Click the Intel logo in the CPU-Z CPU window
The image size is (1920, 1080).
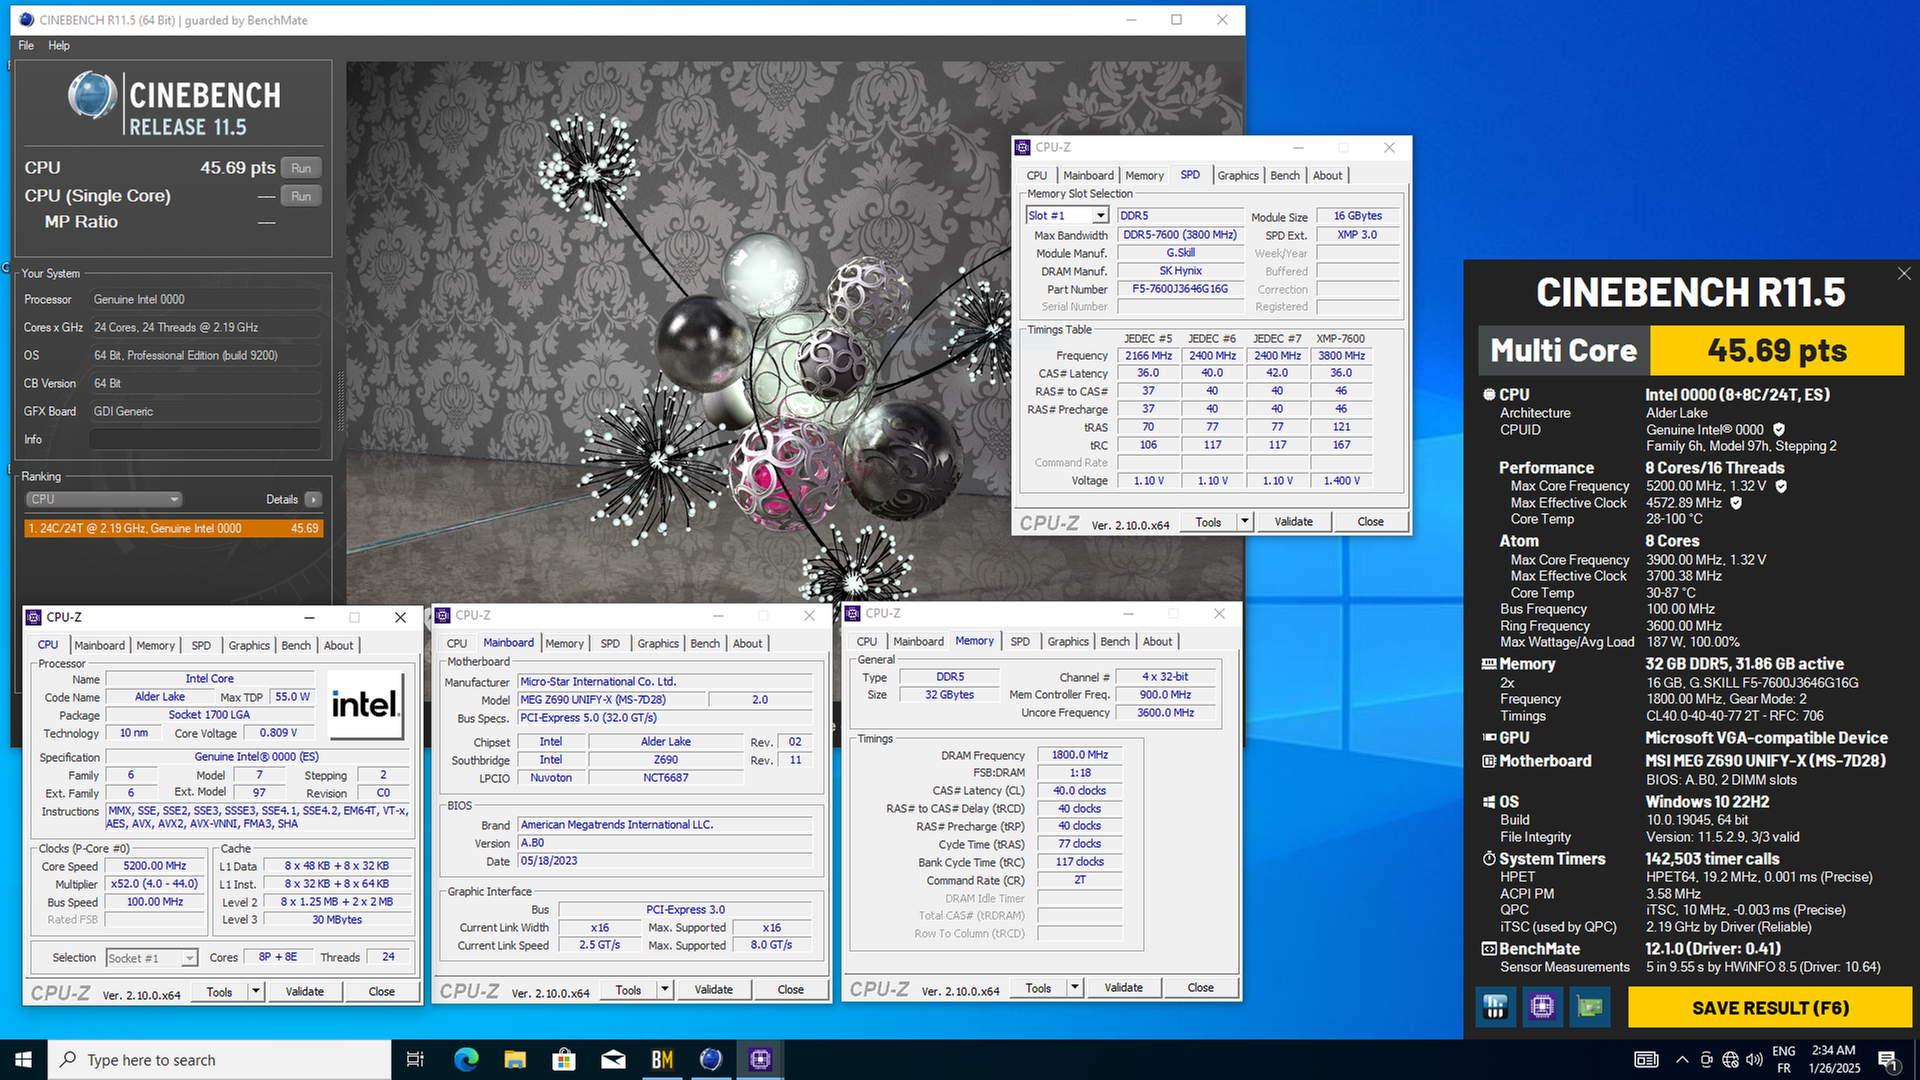pos(366,705)
